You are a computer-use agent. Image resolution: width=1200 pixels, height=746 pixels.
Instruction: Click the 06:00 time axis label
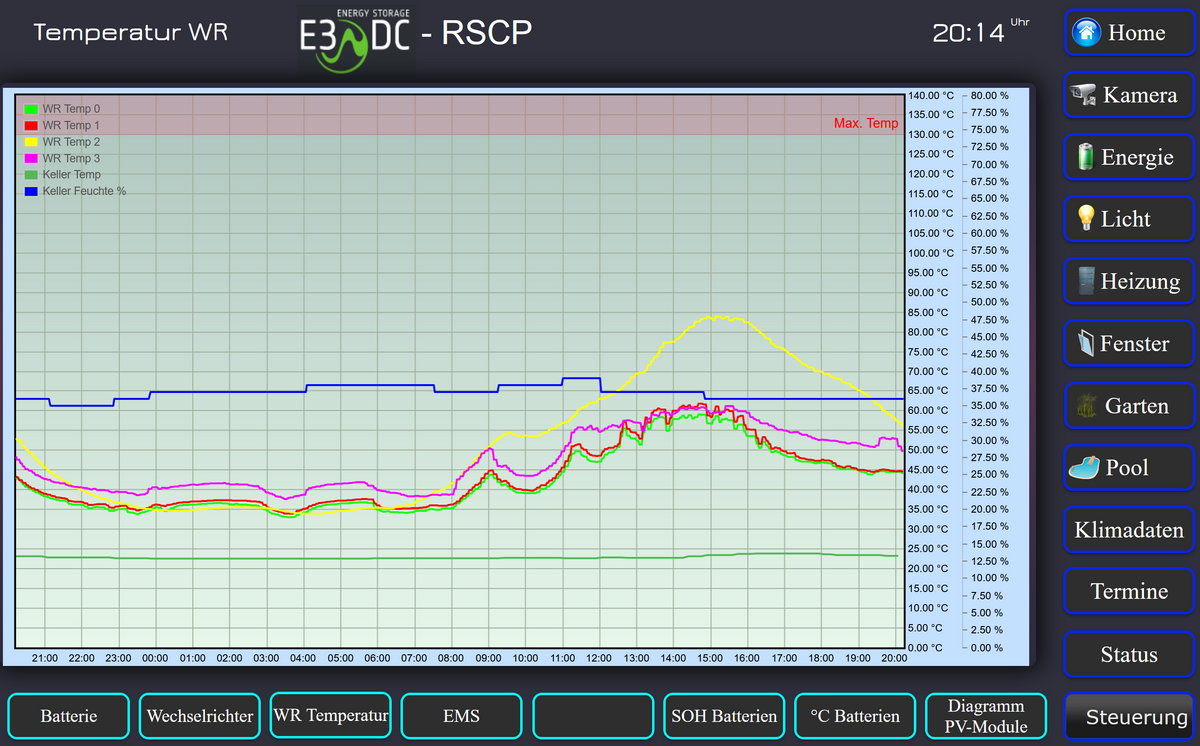[x=377, y=659]
